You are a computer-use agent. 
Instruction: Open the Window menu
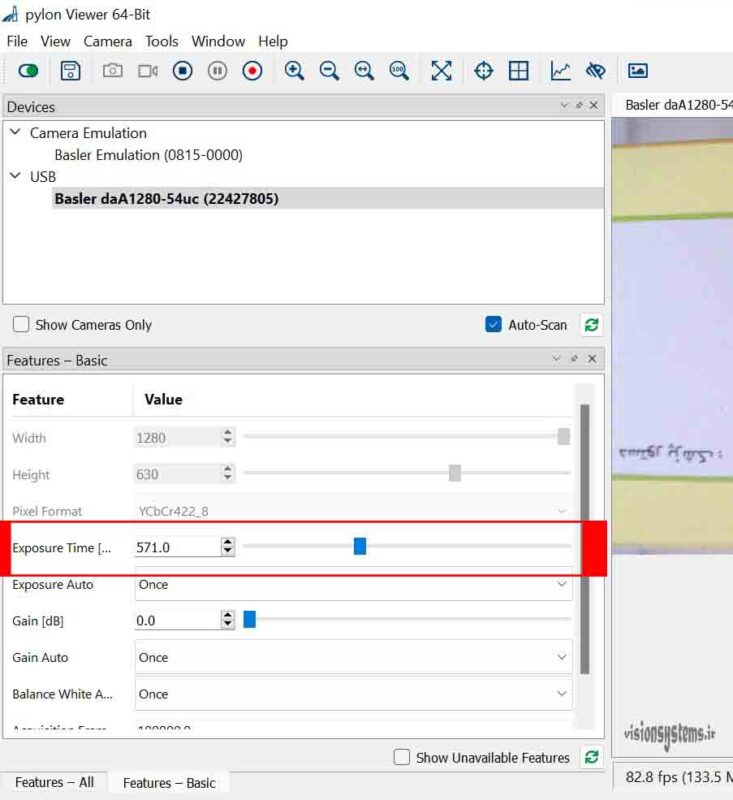click(x=218, y=41)
